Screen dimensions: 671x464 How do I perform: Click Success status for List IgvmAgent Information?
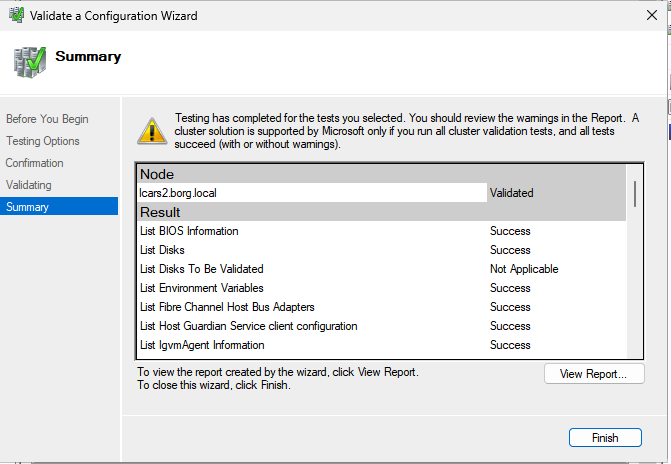click(510, 345)
